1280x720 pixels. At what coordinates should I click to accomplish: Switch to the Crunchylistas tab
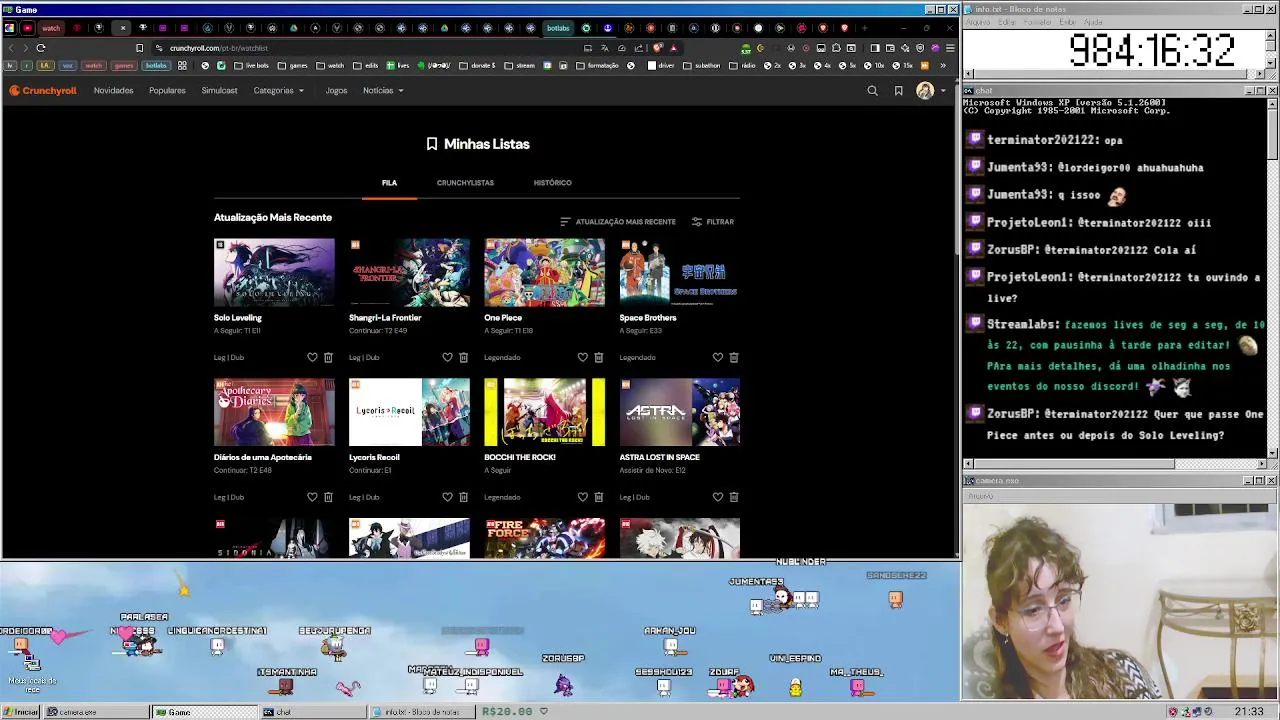(465, 183)
